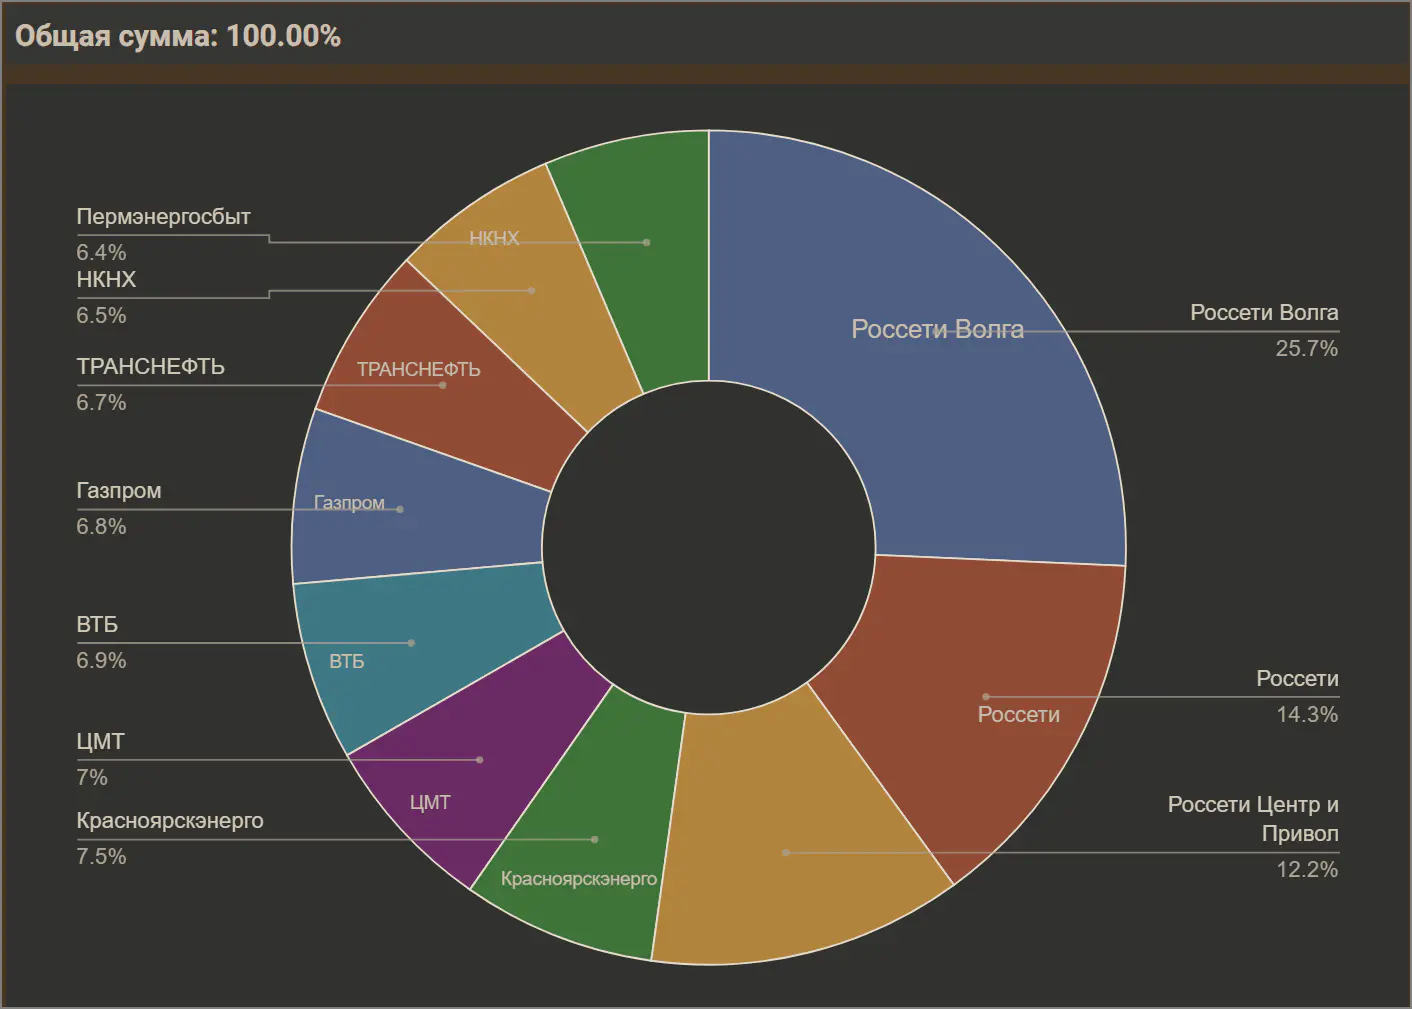Click the '12.2%' value
The image size is (1412, 1009).
(x=1307, y=869)
